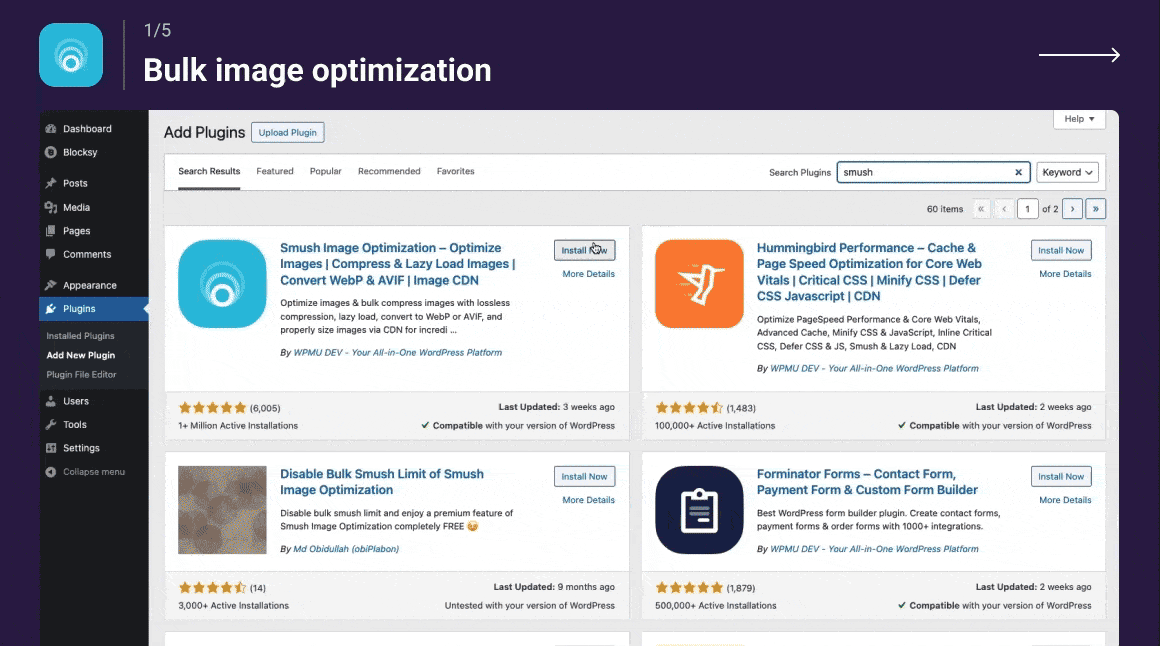Click the Search Plugins input field
Screen dimensions: 1160x646
coord(925,172)
